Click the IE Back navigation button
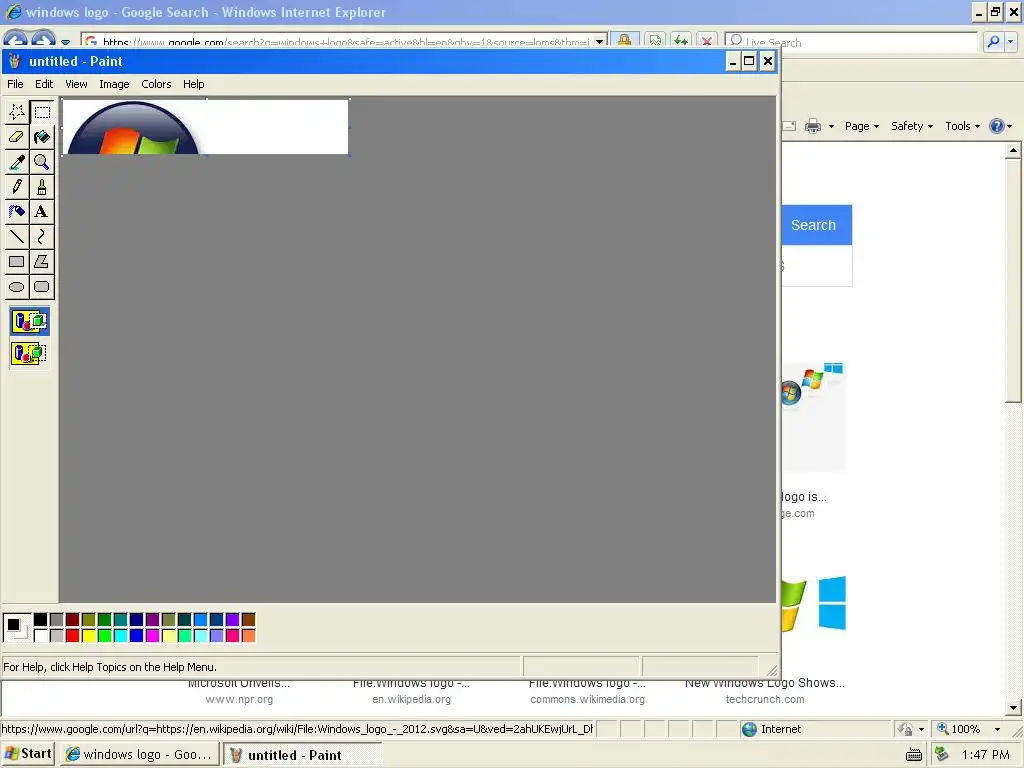The height and width of the screenshot is (768, 1024). pyautogui.click(x=16, y=39)
